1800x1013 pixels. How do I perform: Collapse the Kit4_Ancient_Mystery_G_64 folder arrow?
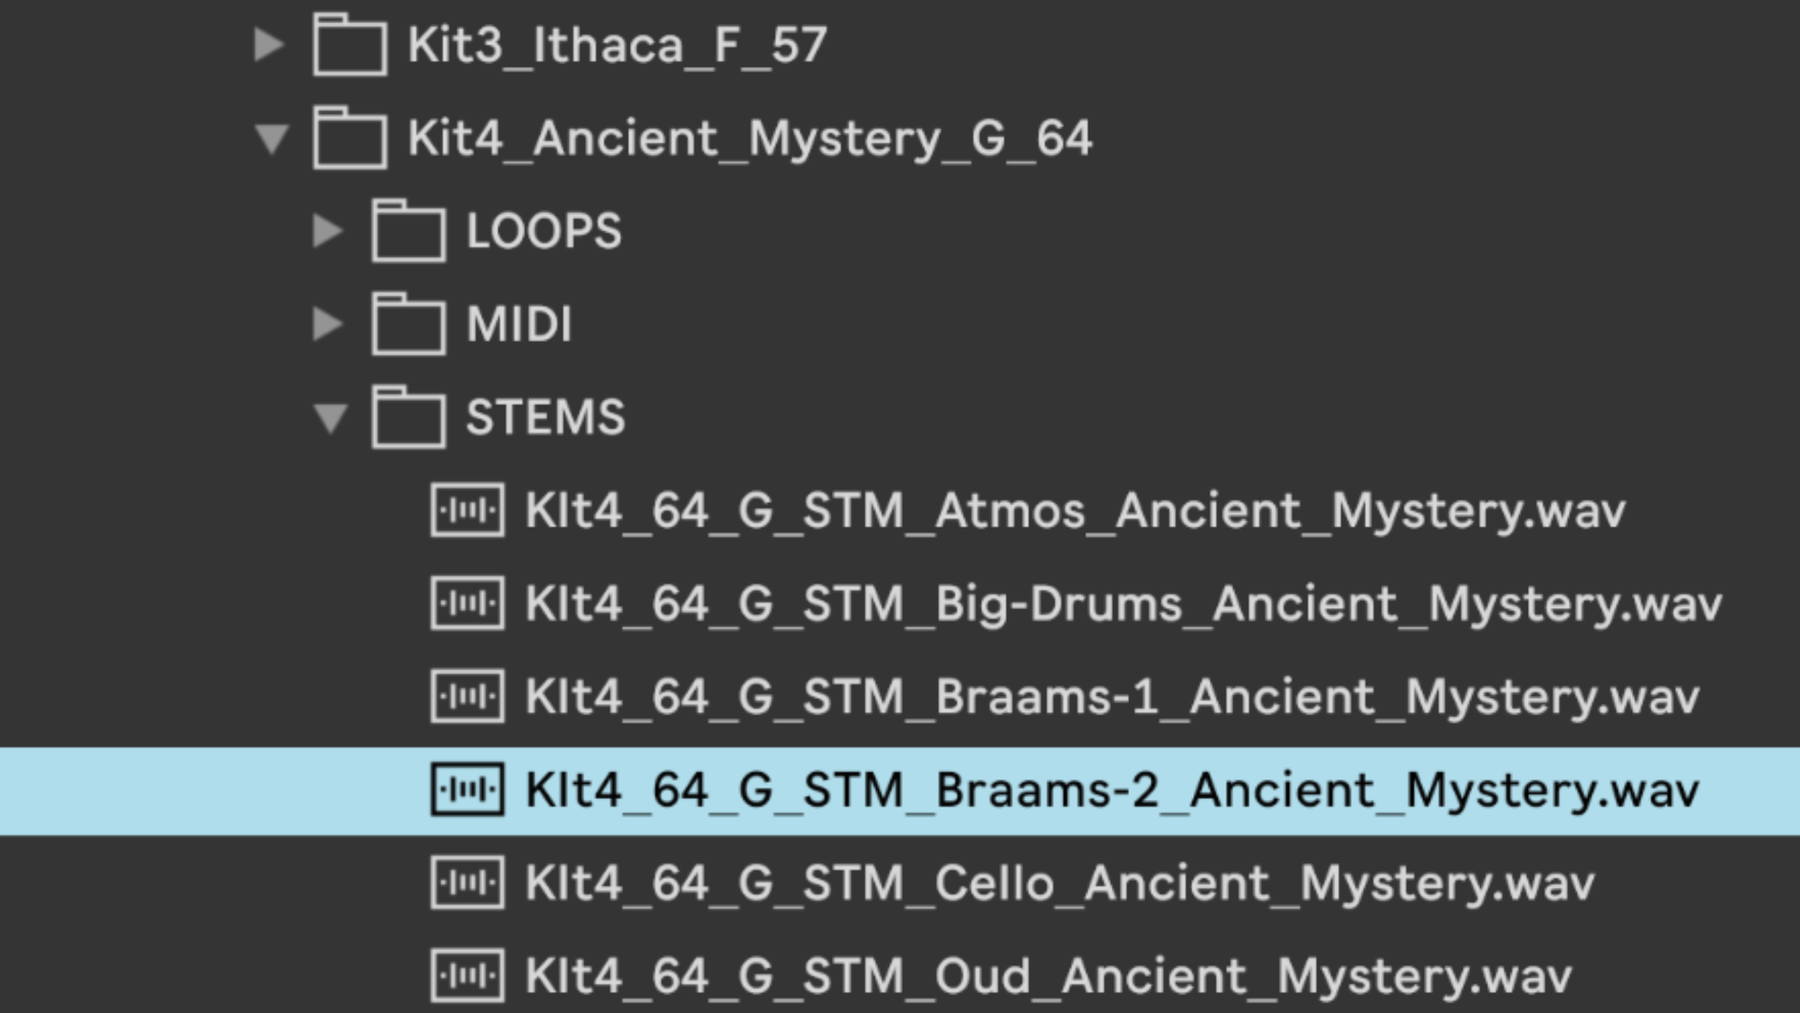pos(272,138)
